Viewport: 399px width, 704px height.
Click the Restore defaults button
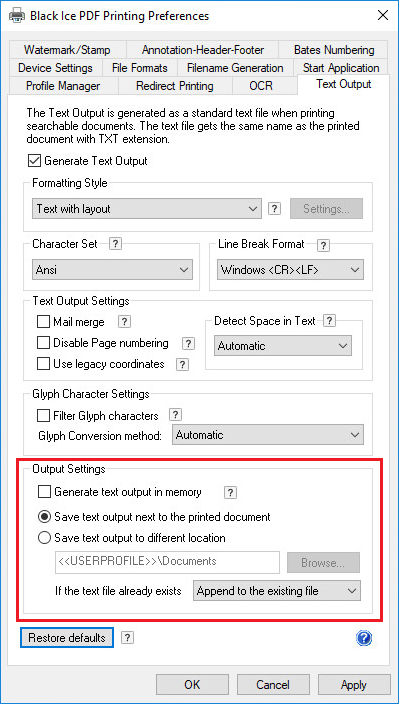click(67, 638)
